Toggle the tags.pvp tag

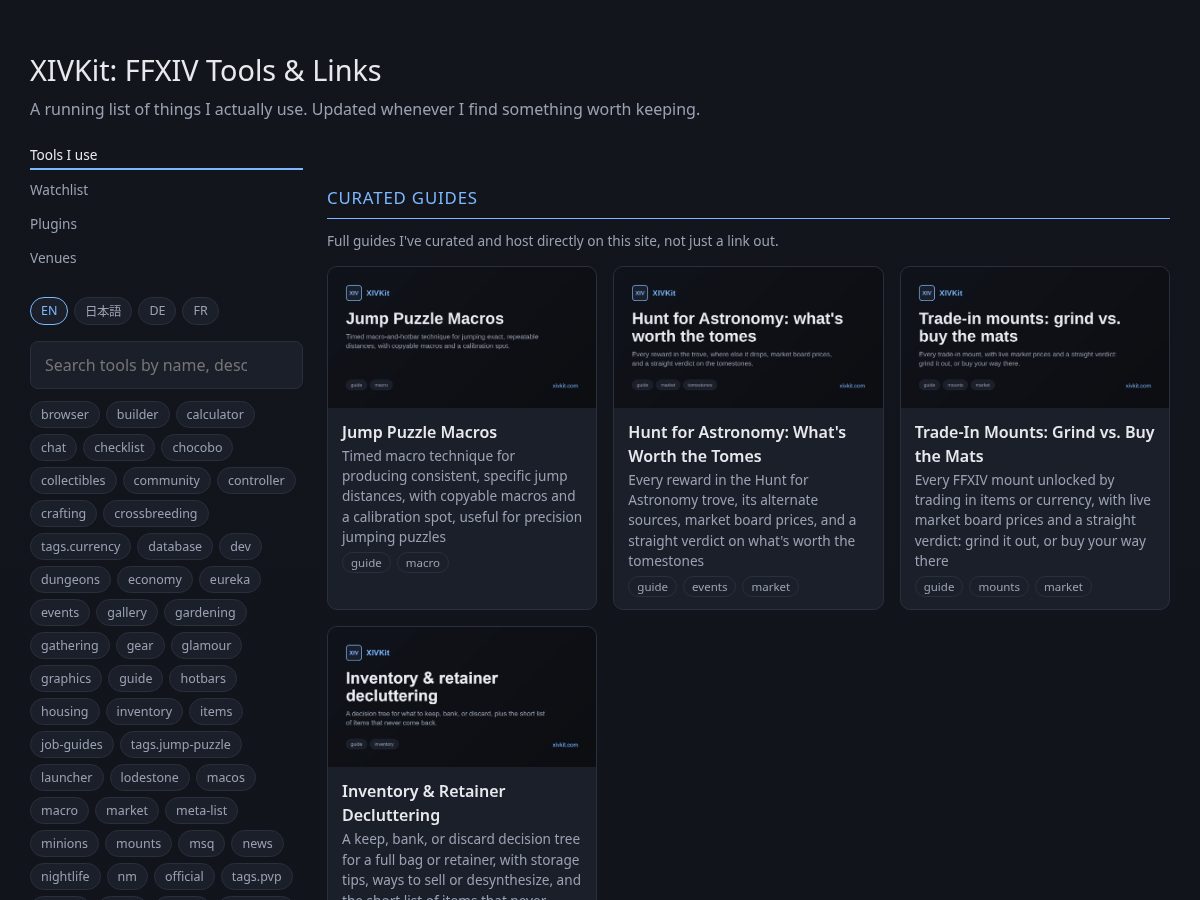click(x=257, y=876)
